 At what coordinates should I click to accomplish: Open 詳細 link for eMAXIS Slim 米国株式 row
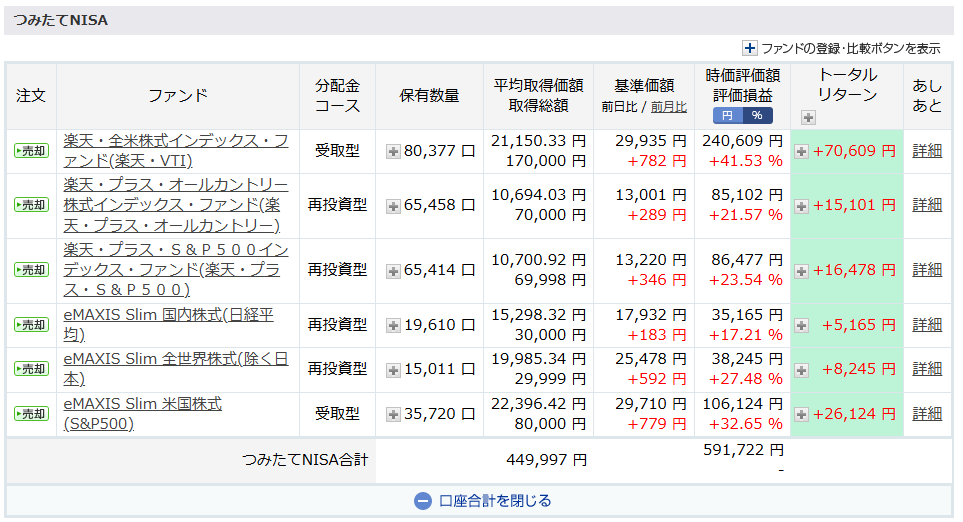pyautogui.click(x=927, y=413)
